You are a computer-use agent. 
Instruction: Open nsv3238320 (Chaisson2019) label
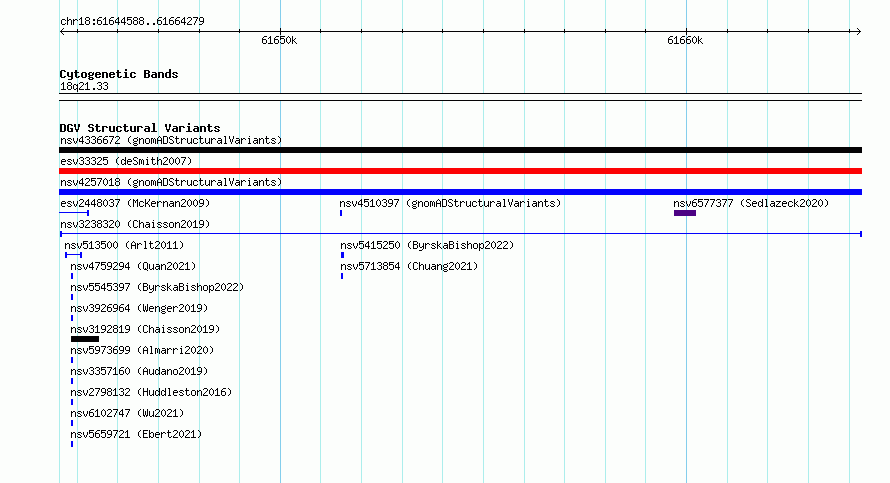coord(135,224)
